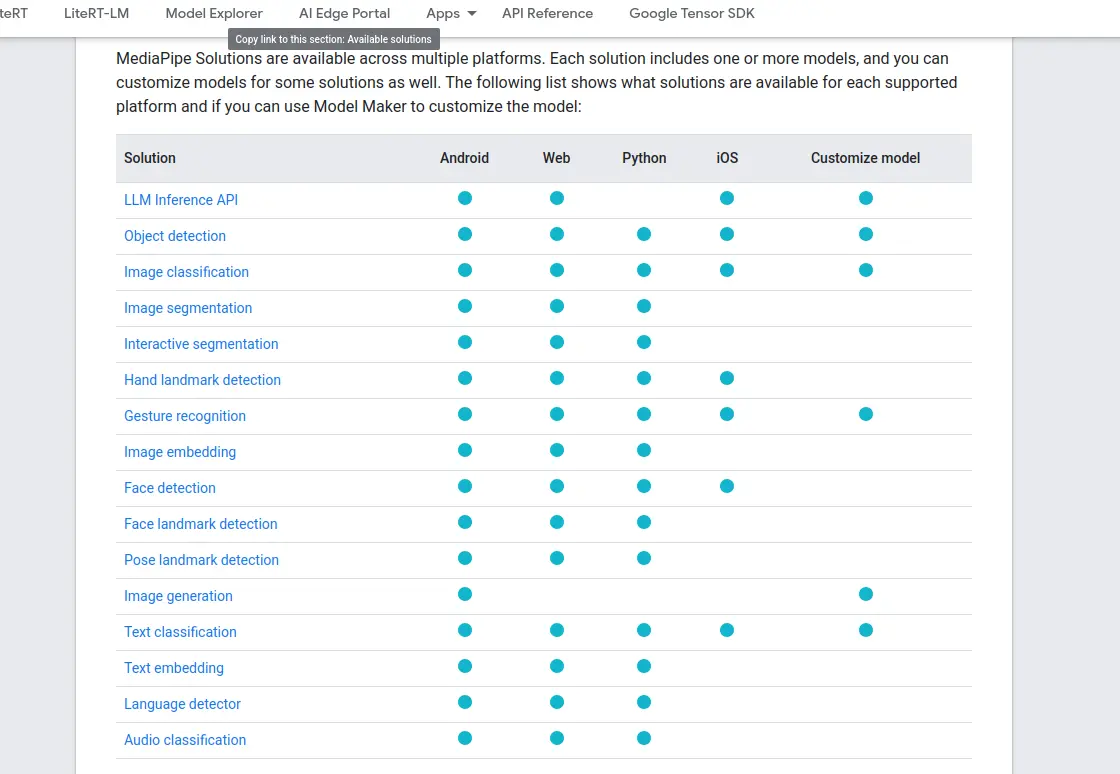Open the Face detection link
This screenshot has width=1120, height=774.
170,488
